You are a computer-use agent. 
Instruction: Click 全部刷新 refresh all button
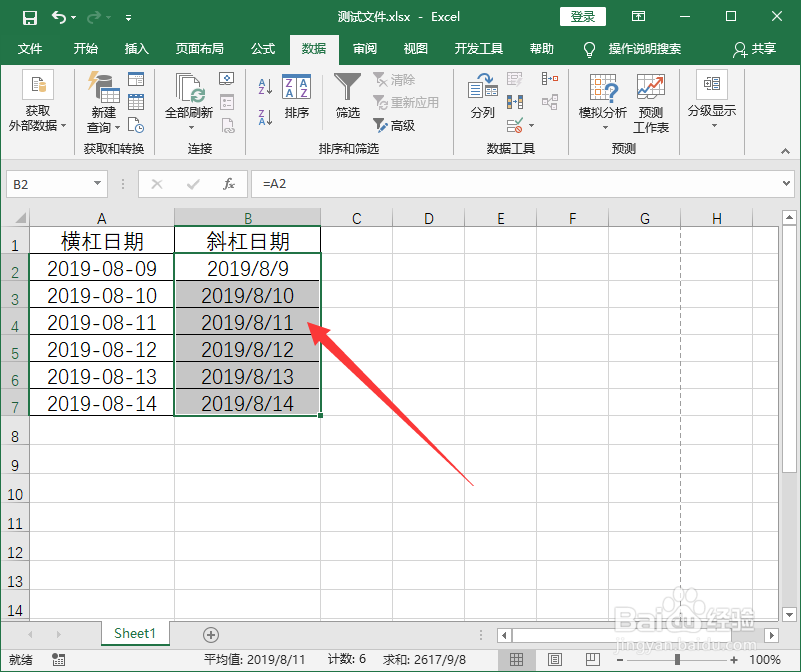coord(189,101)
